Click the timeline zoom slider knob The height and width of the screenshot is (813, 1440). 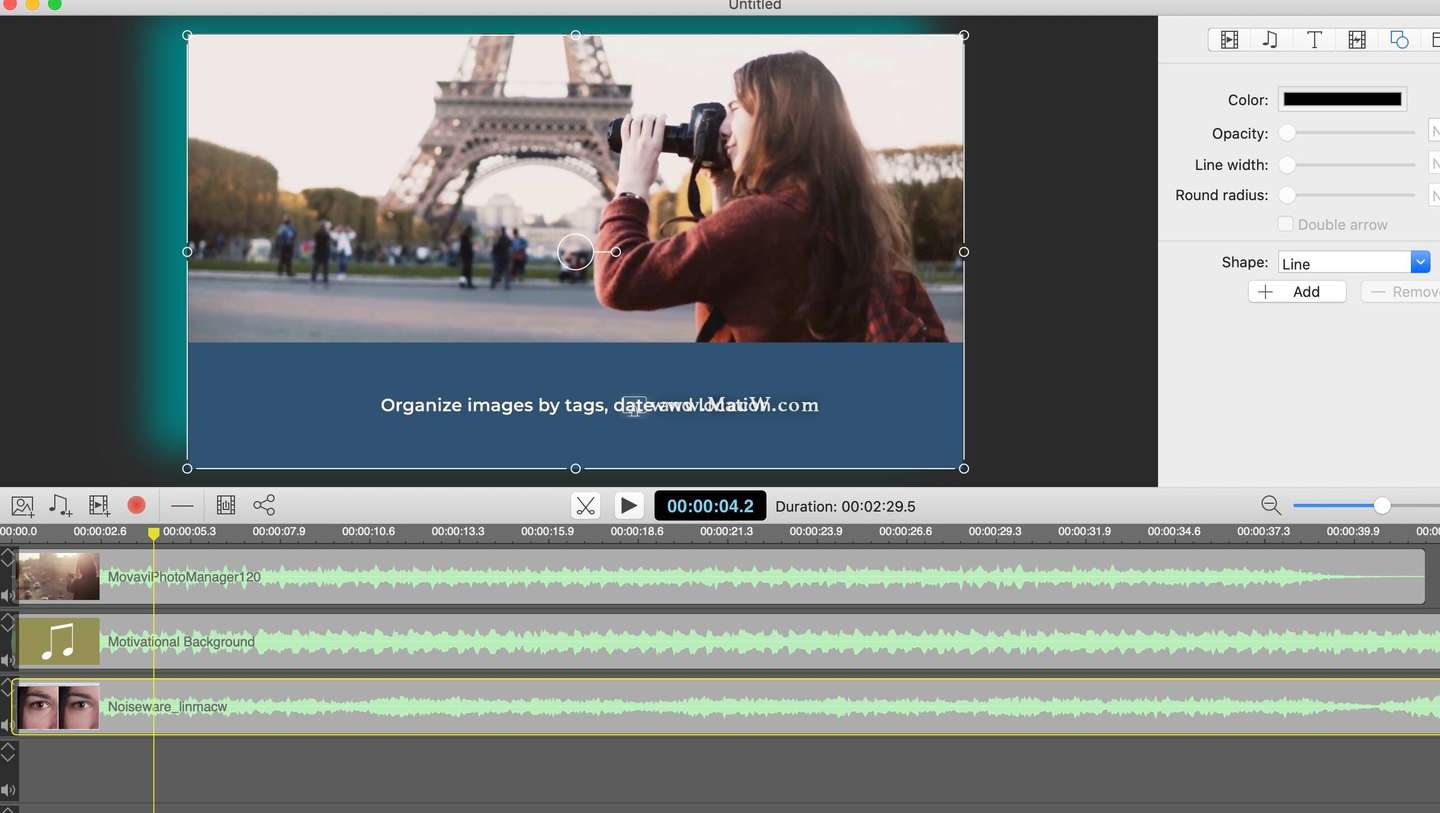tap(1382, 506)
